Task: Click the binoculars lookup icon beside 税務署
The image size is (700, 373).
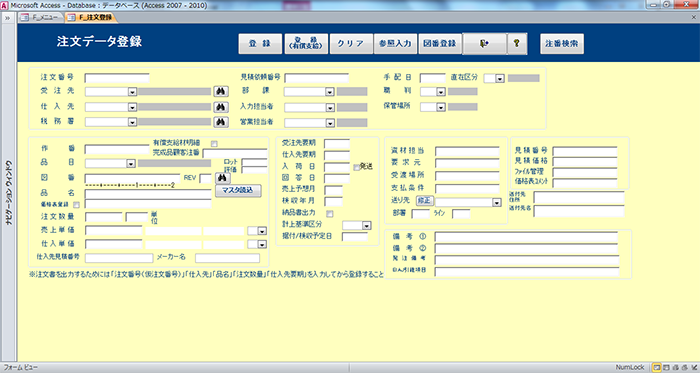Action: pyautogui.click(x=221, y=122)
